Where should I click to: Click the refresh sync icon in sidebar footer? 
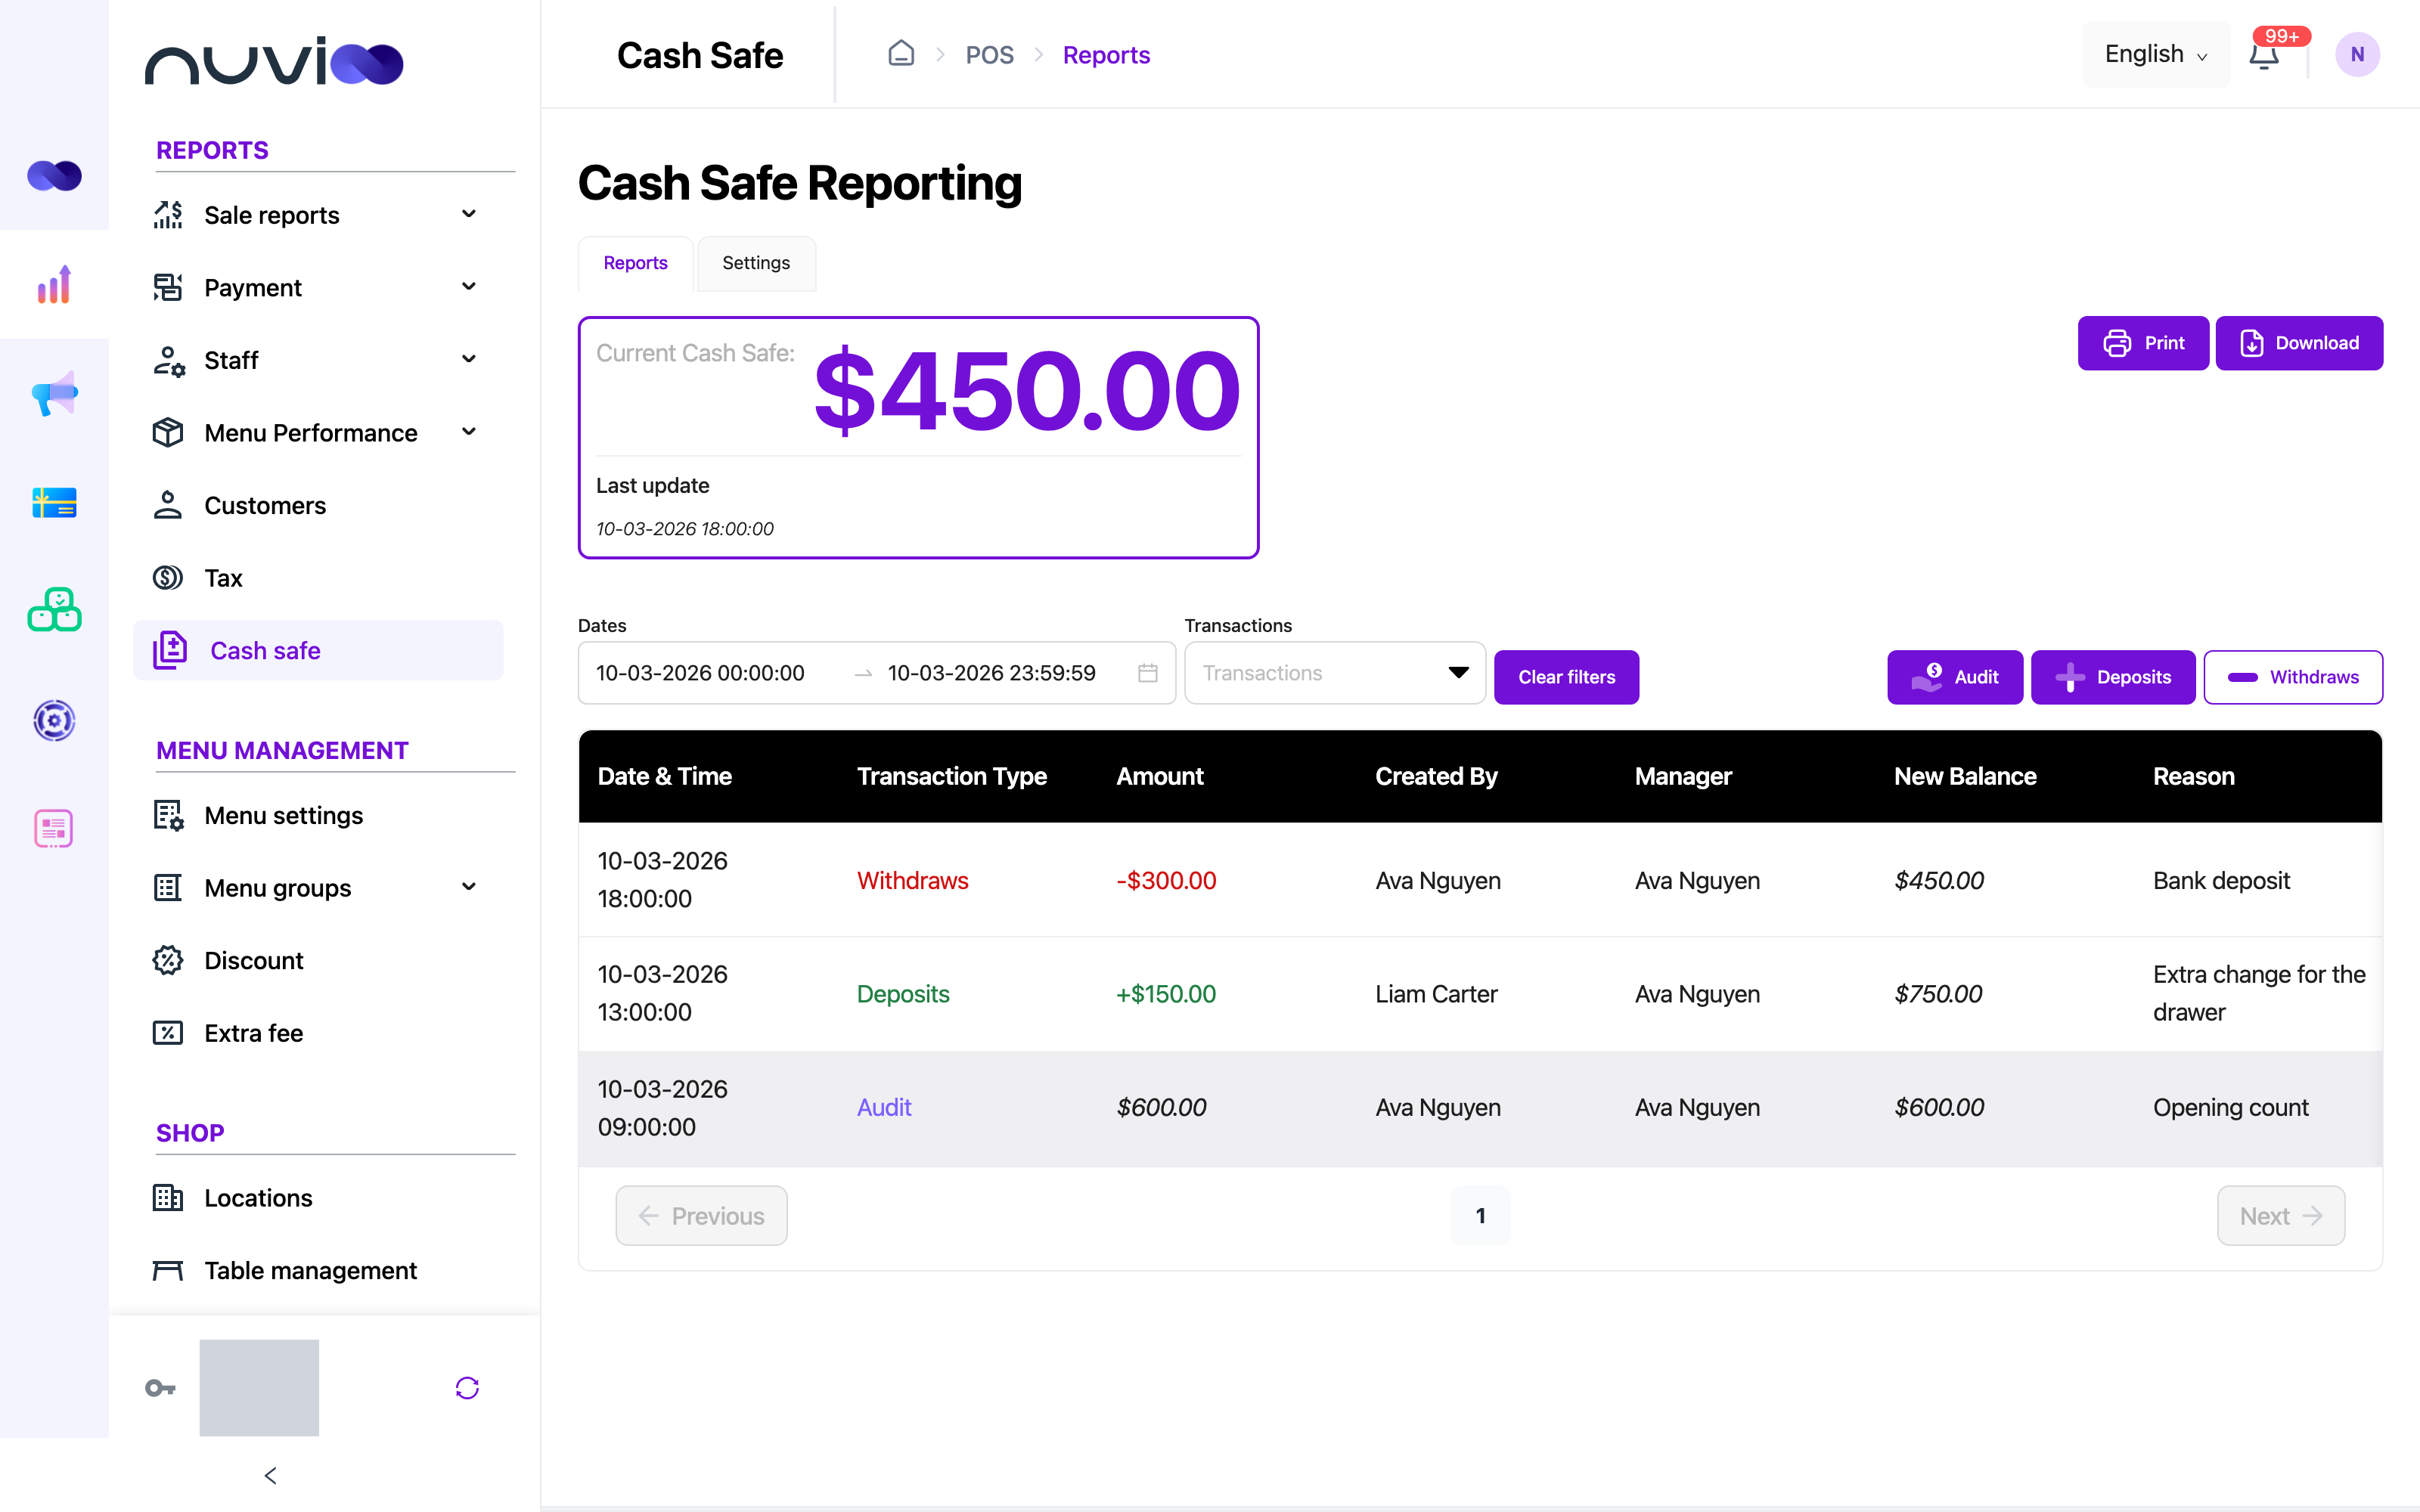(467, 1388)
